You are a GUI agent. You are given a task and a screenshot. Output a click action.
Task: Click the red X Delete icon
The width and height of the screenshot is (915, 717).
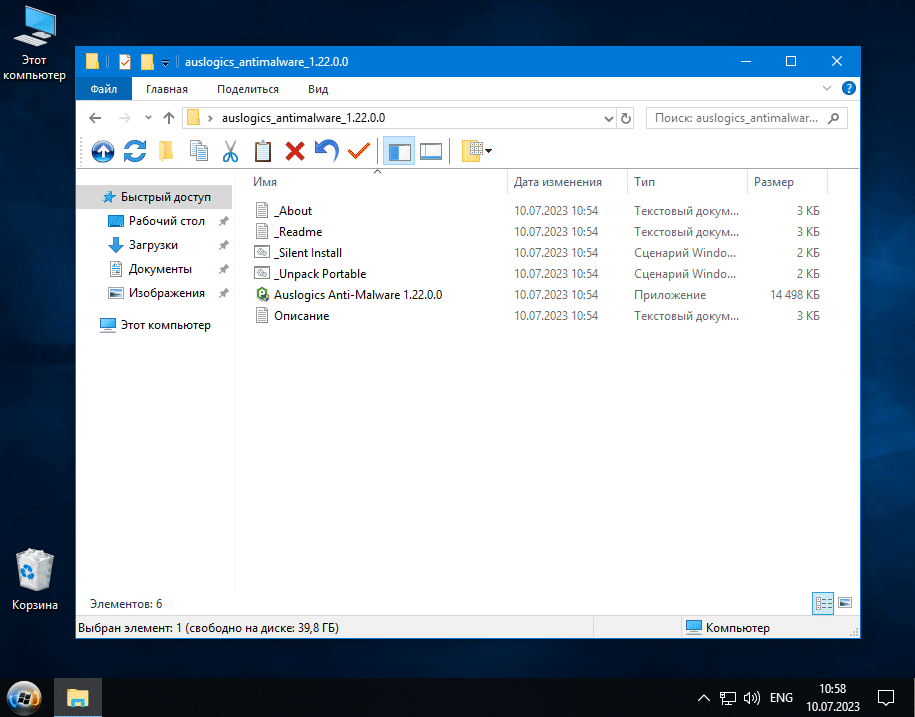point(295,152)
